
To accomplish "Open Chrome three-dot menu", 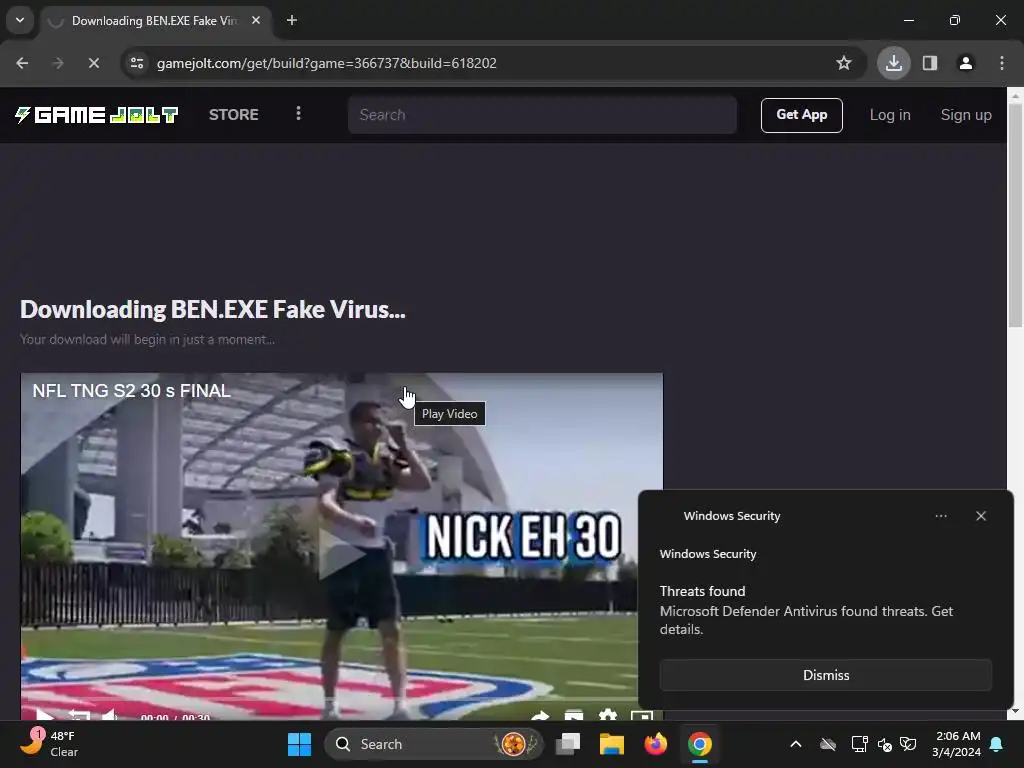I will click(1002, 63).
